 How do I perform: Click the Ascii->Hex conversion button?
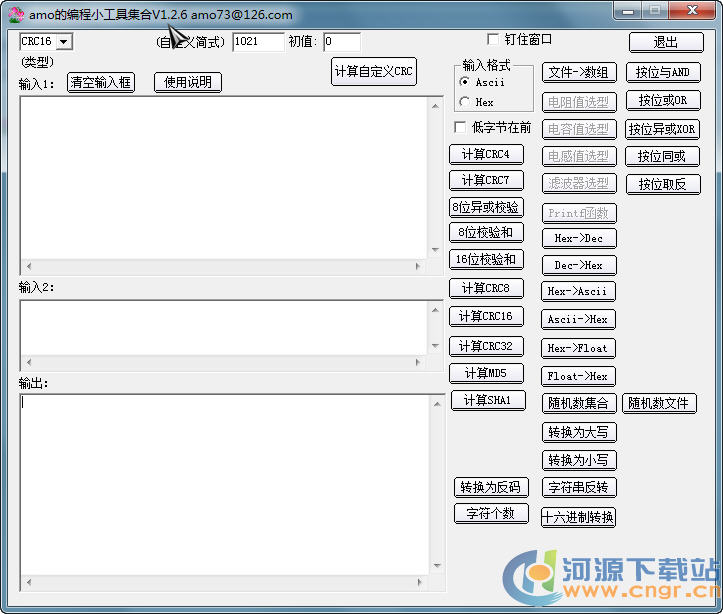tap(578, 319)
